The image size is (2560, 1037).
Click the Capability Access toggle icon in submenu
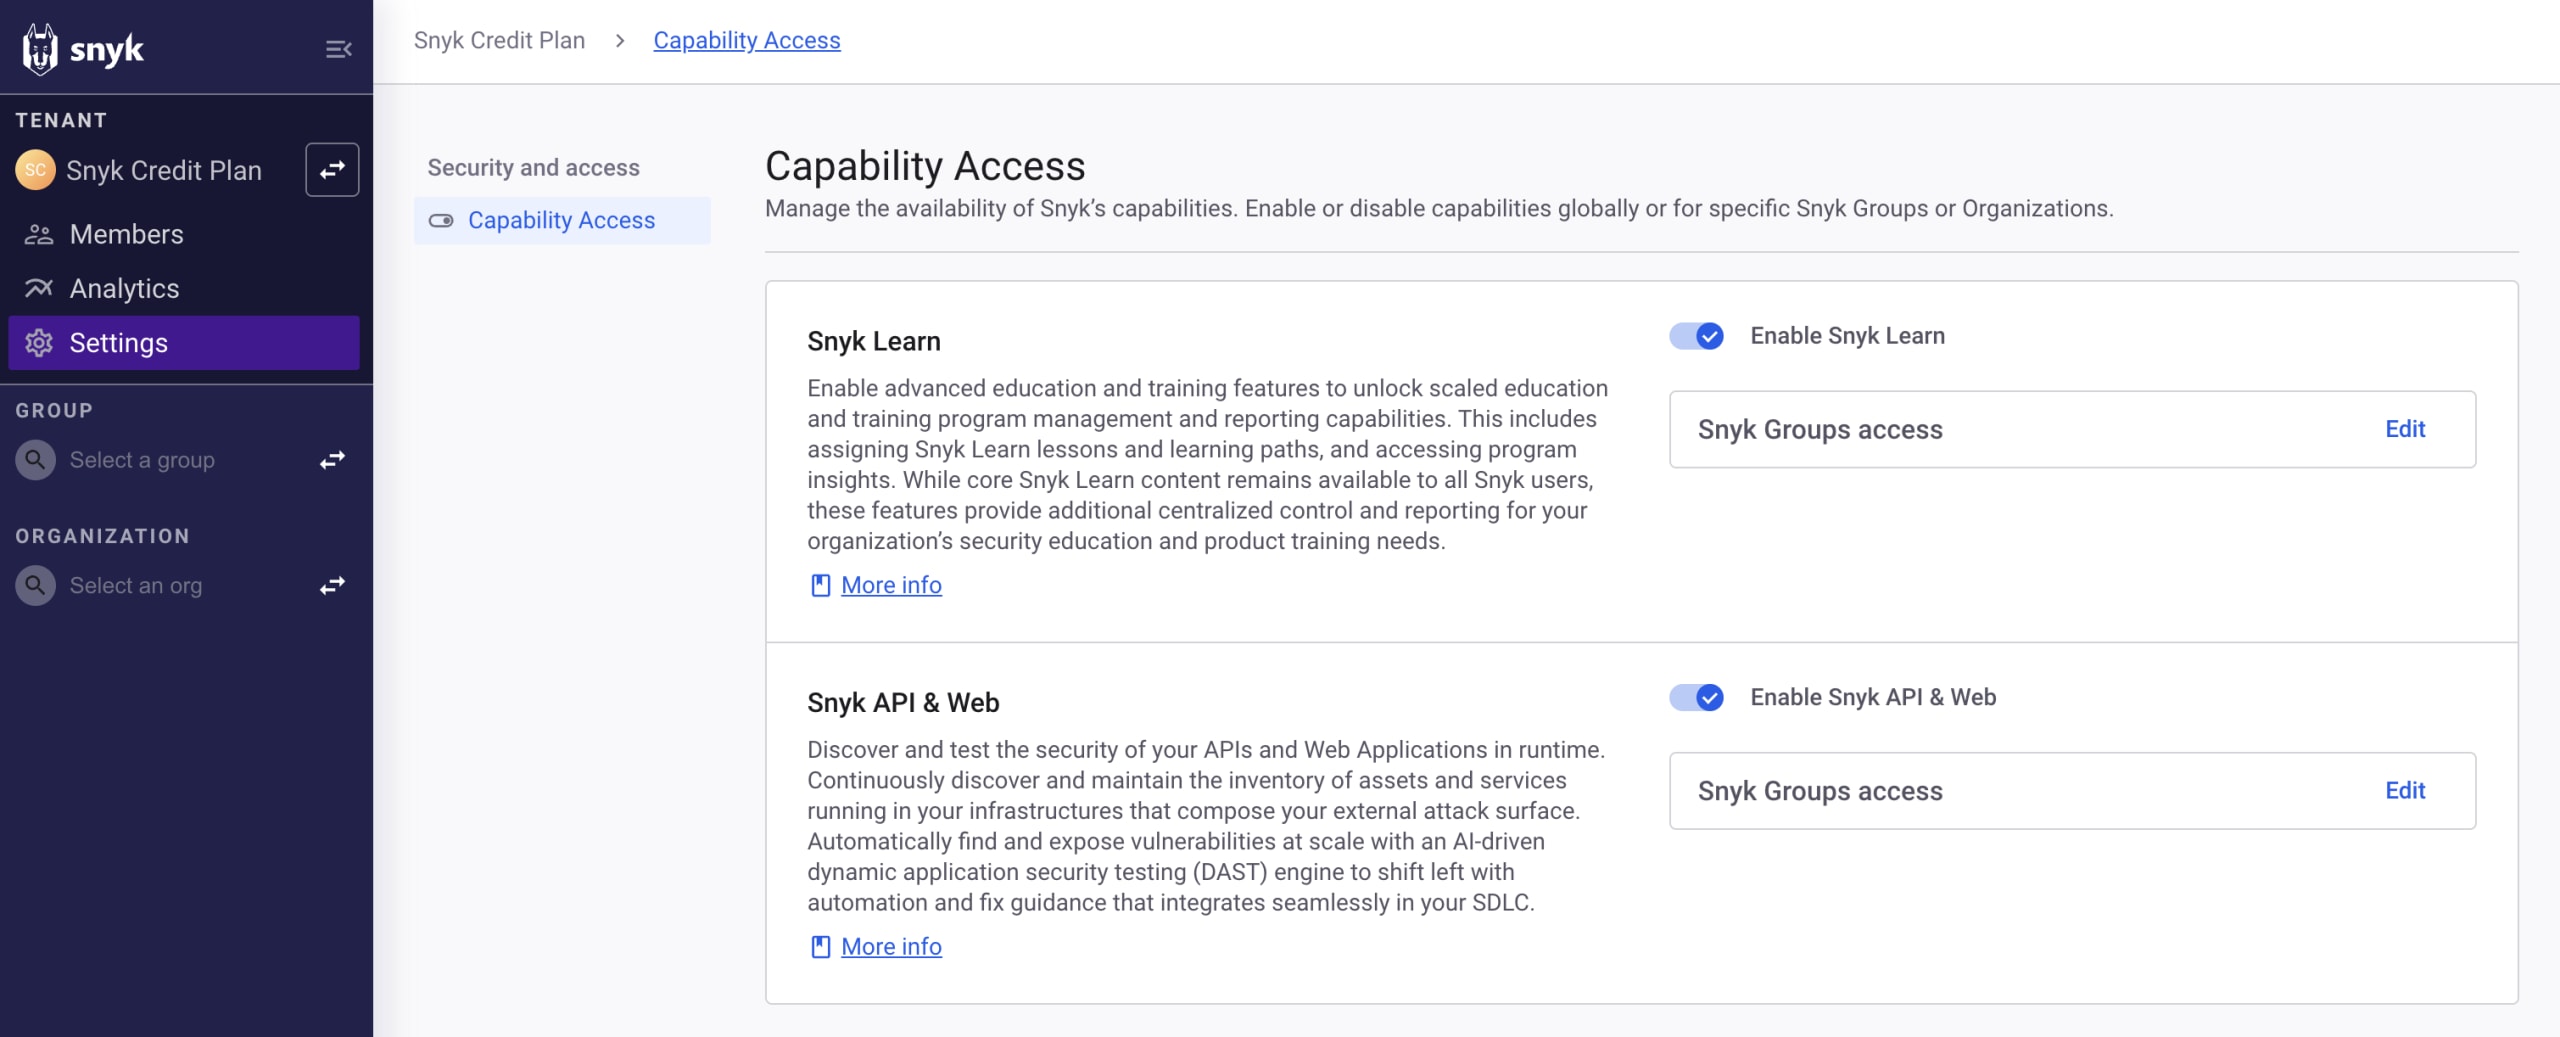point(441,220)
